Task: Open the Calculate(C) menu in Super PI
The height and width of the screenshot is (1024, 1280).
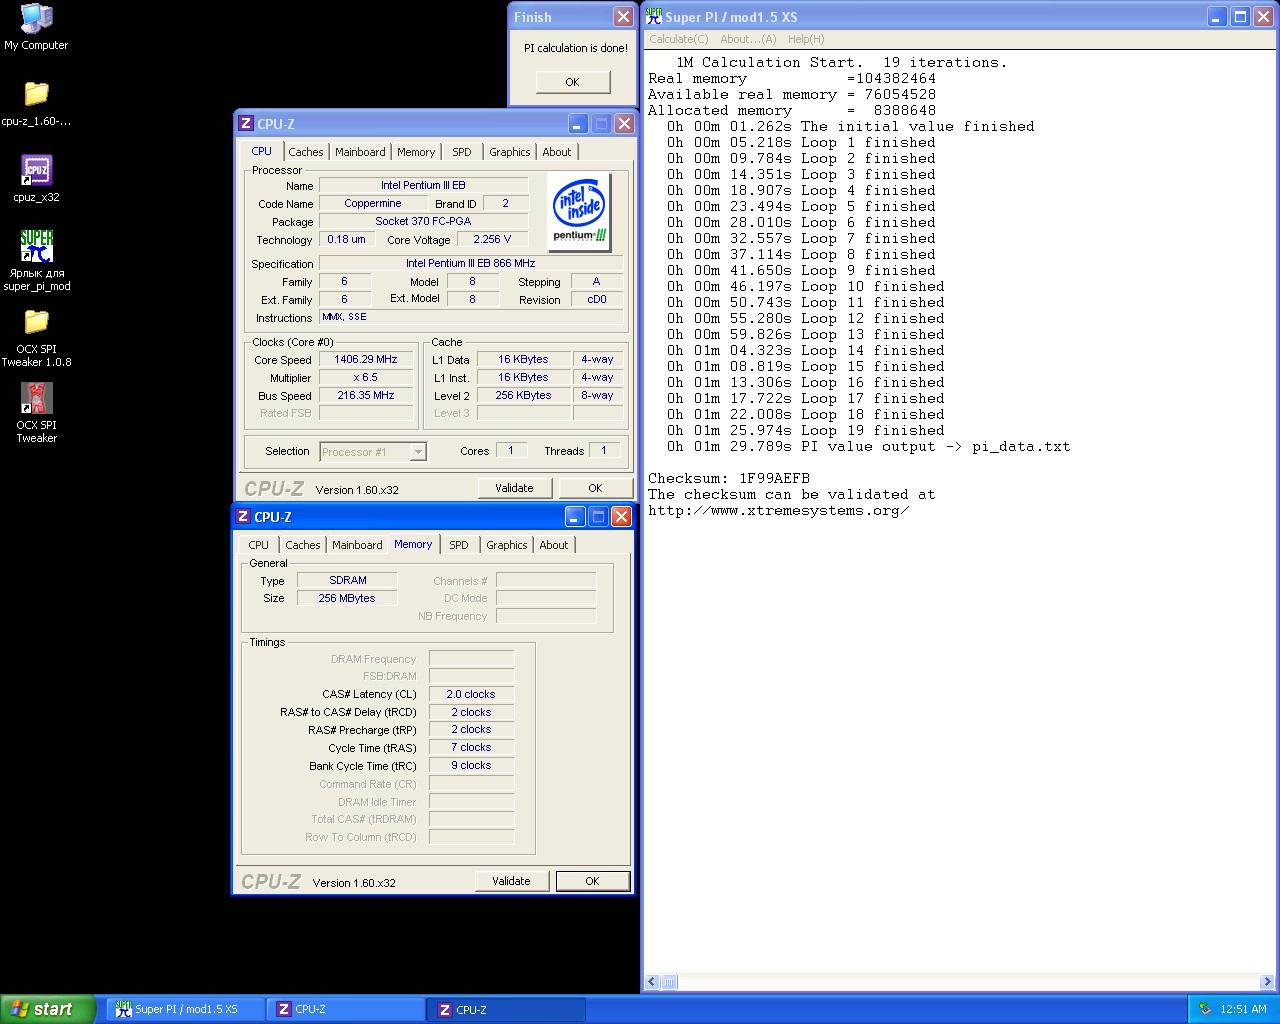Action: tap(678, 39)
